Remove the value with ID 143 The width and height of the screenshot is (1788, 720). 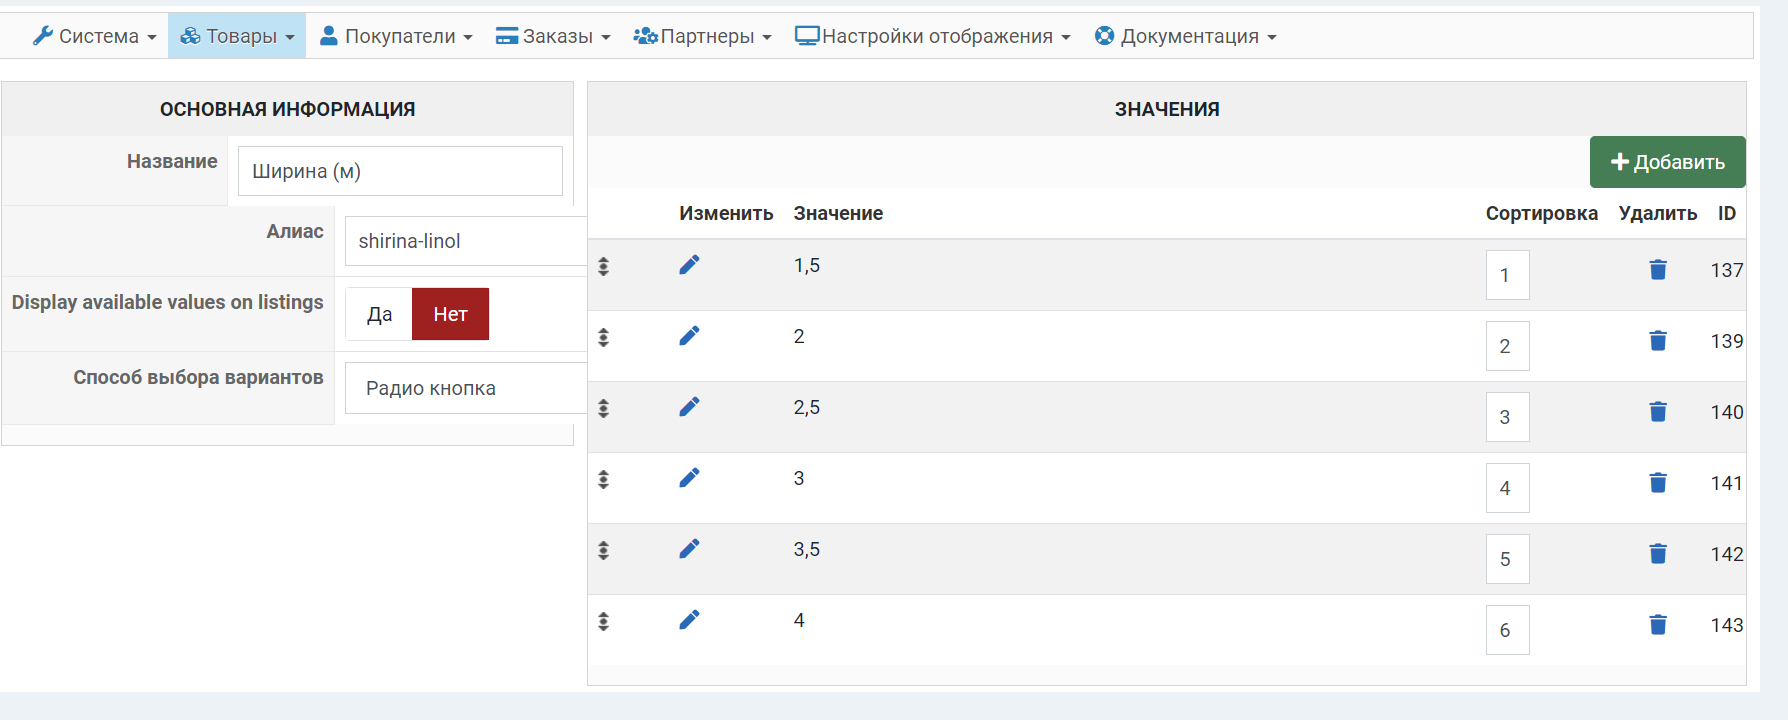point(1657,625)
